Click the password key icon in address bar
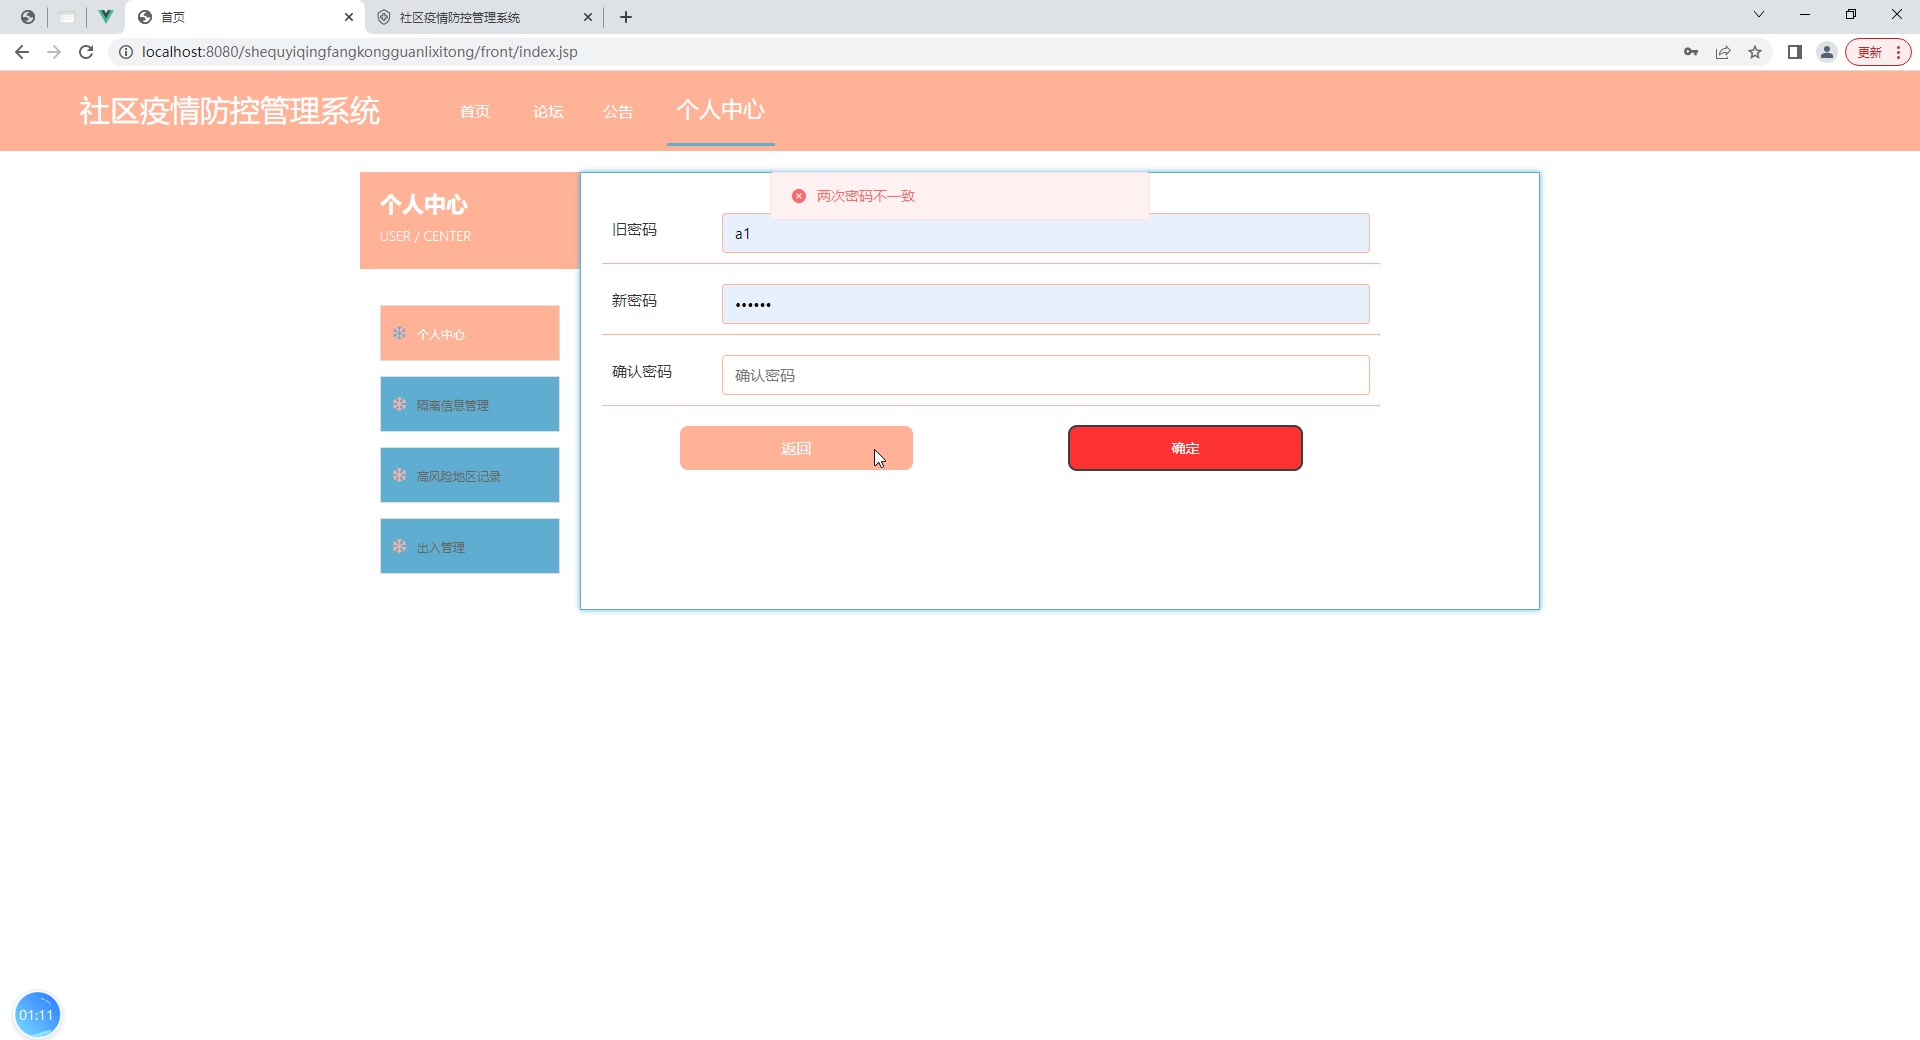 coord(1691,52)
